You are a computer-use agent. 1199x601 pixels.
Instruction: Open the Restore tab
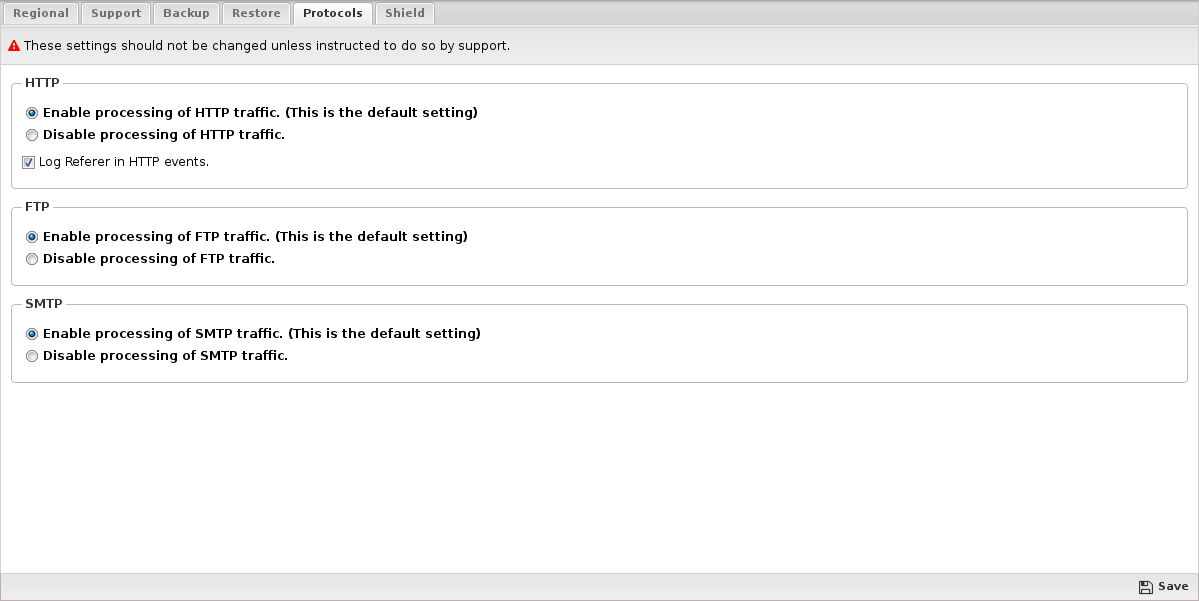point(256,13)
